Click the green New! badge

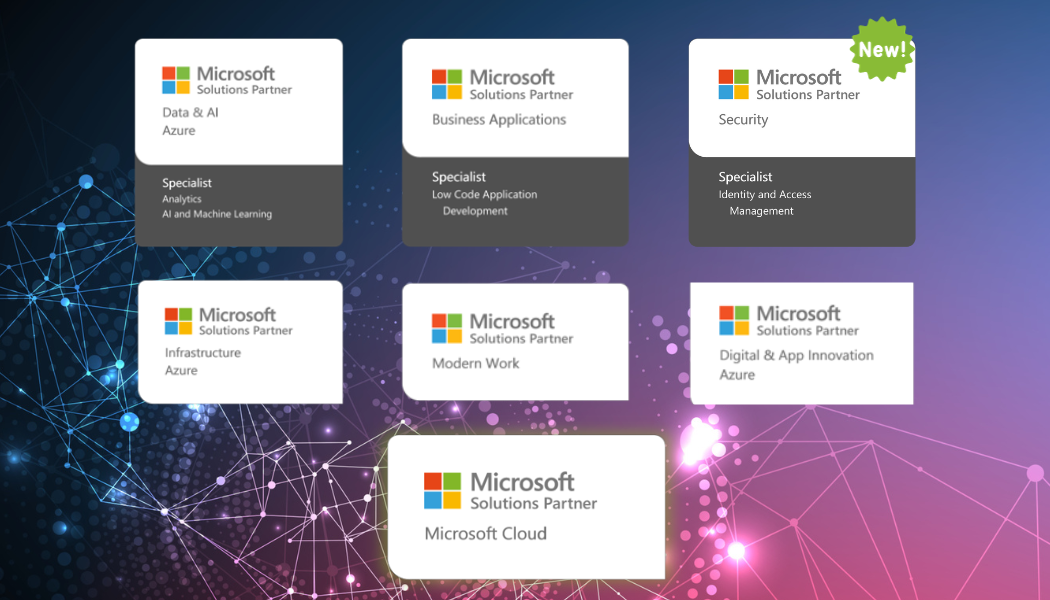click(882, 50)
